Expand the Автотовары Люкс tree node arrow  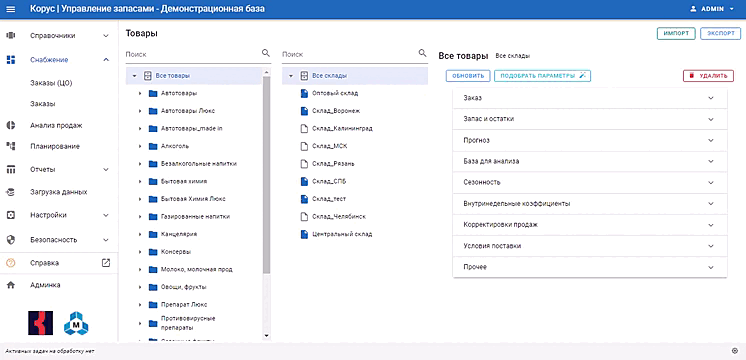point(140,111)
